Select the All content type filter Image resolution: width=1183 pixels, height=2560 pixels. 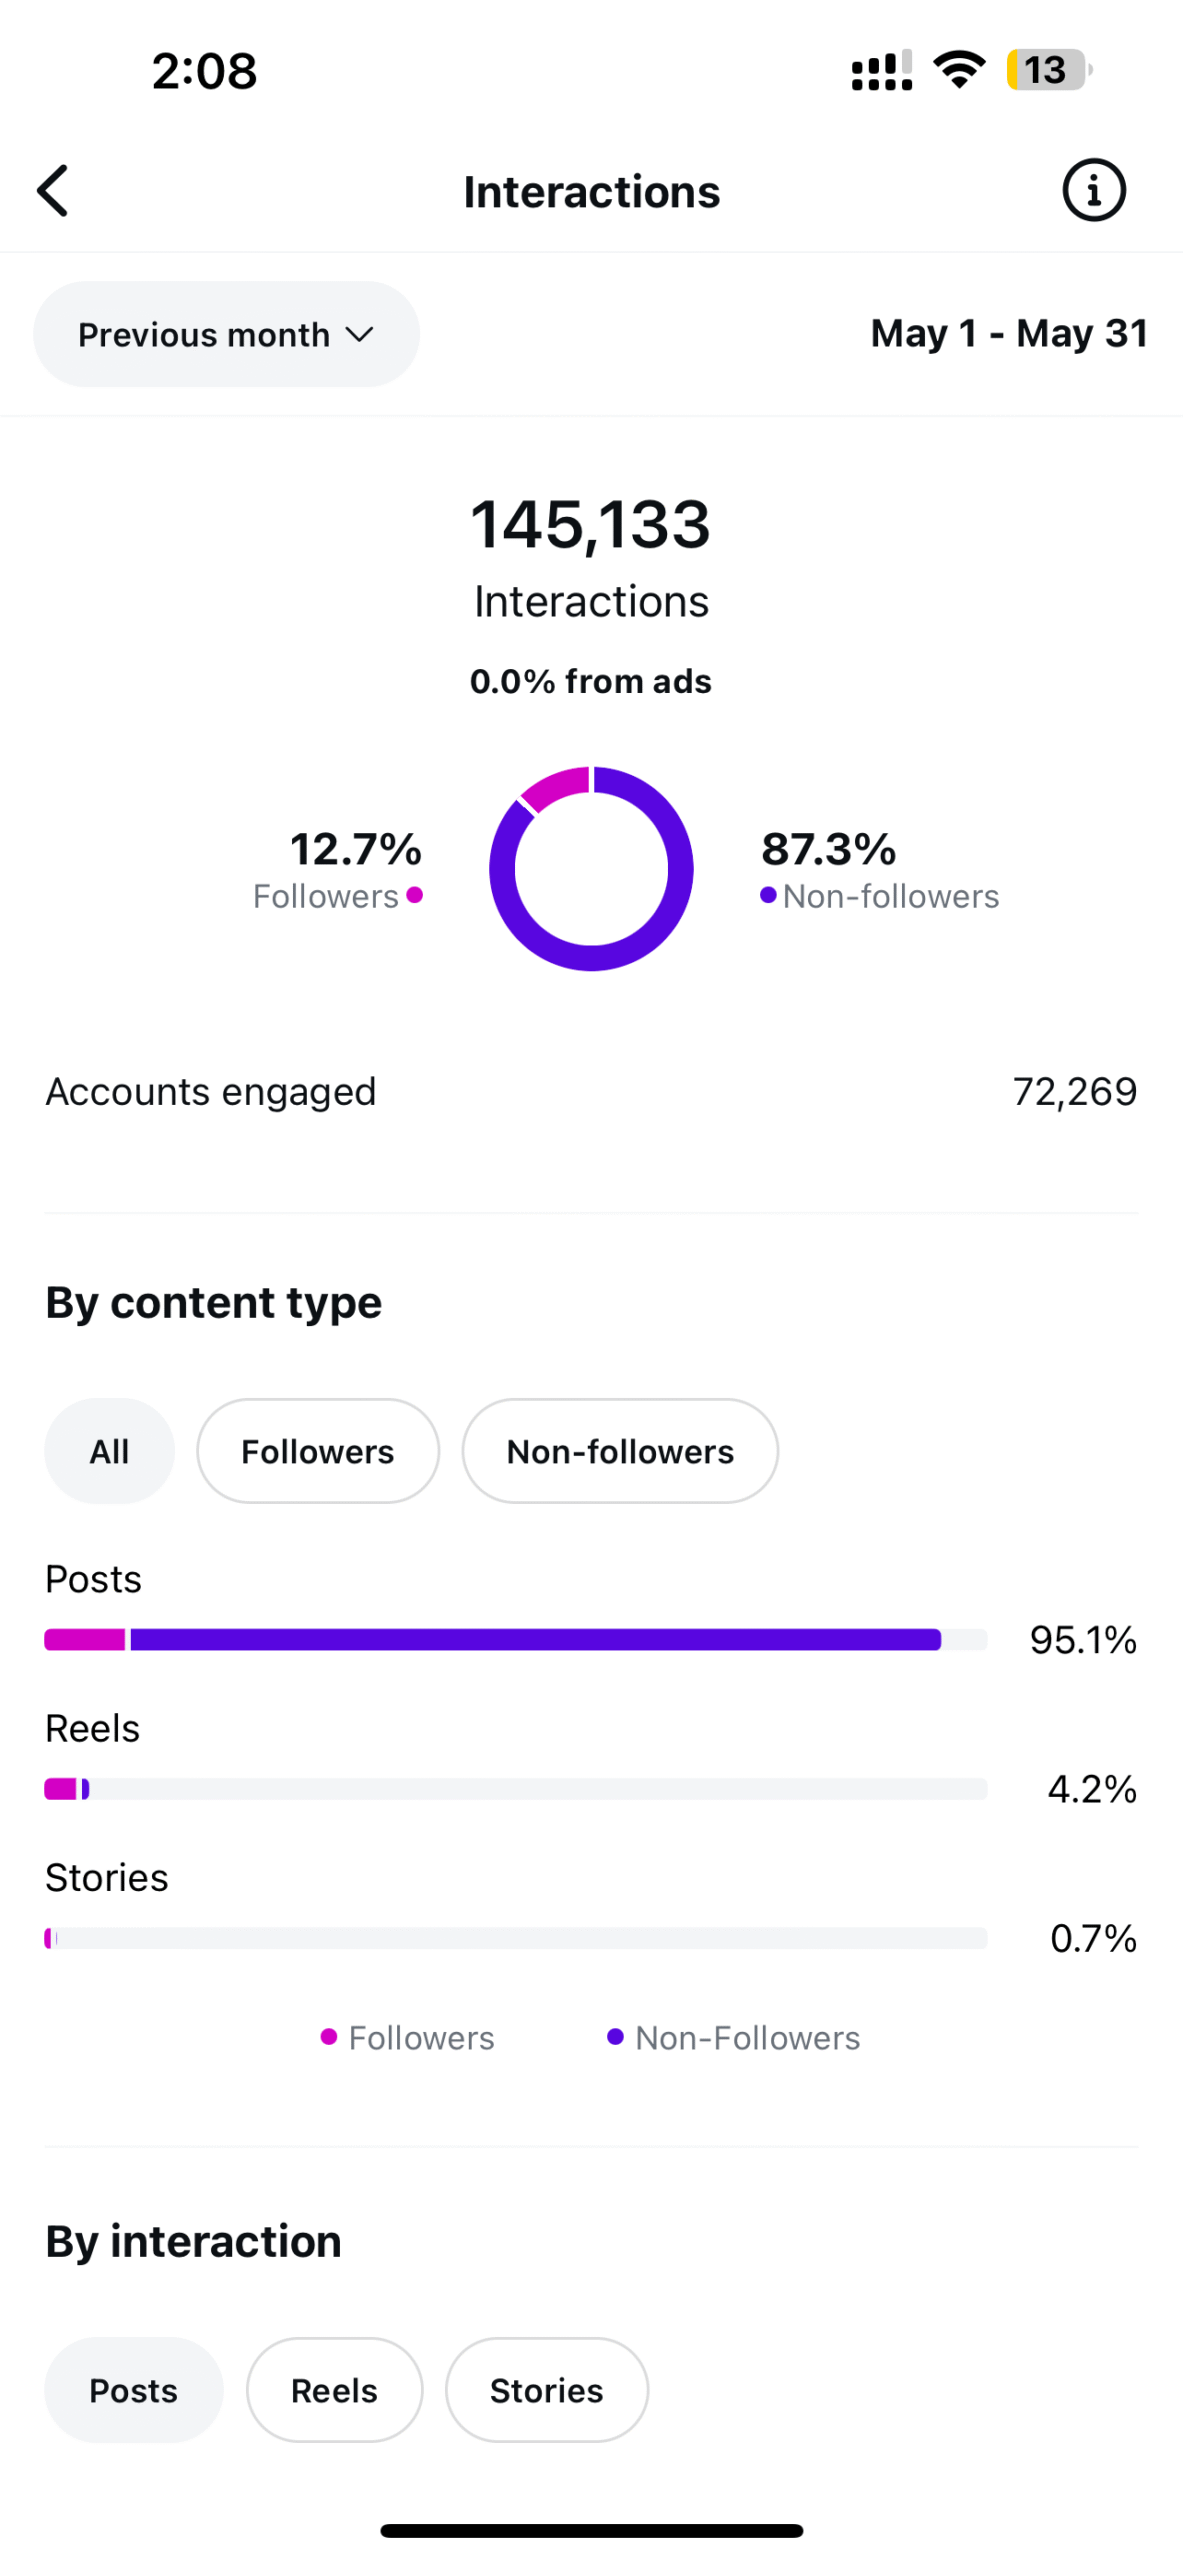point(109,1451)
